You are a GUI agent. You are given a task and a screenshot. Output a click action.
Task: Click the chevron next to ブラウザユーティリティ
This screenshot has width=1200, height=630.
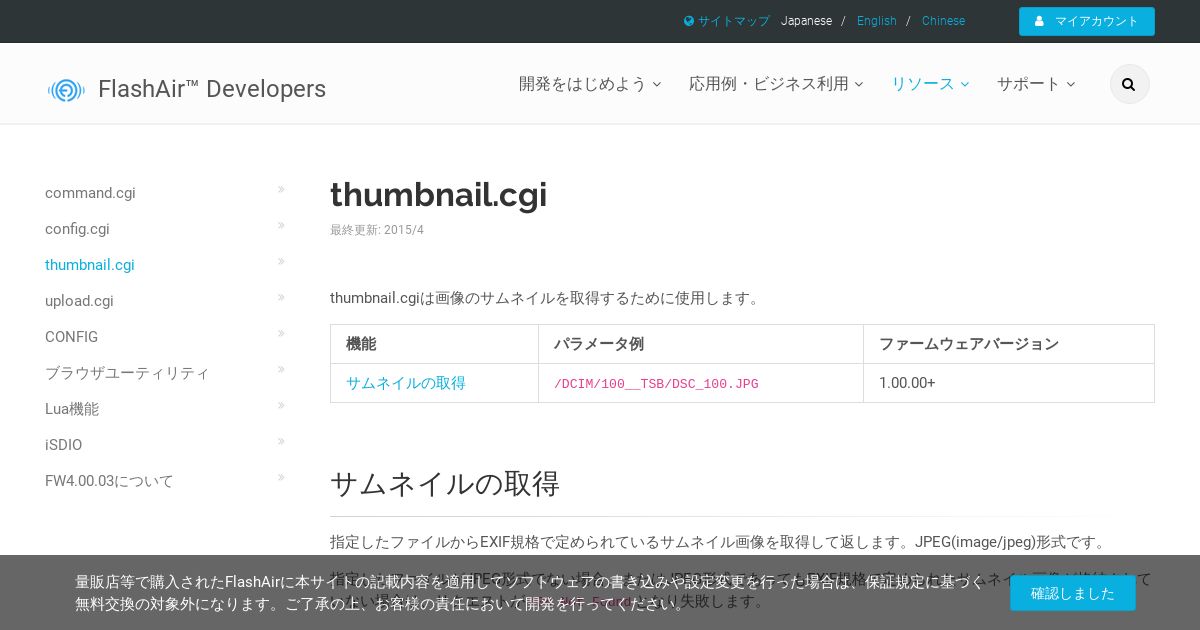point(281,369)
